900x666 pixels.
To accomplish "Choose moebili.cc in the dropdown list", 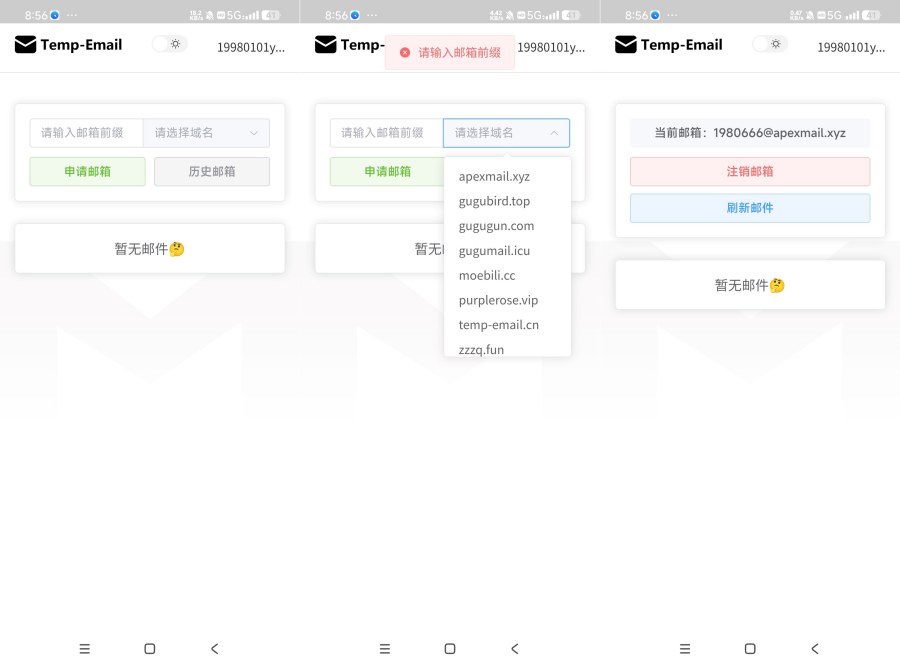I will pos(487,275).
